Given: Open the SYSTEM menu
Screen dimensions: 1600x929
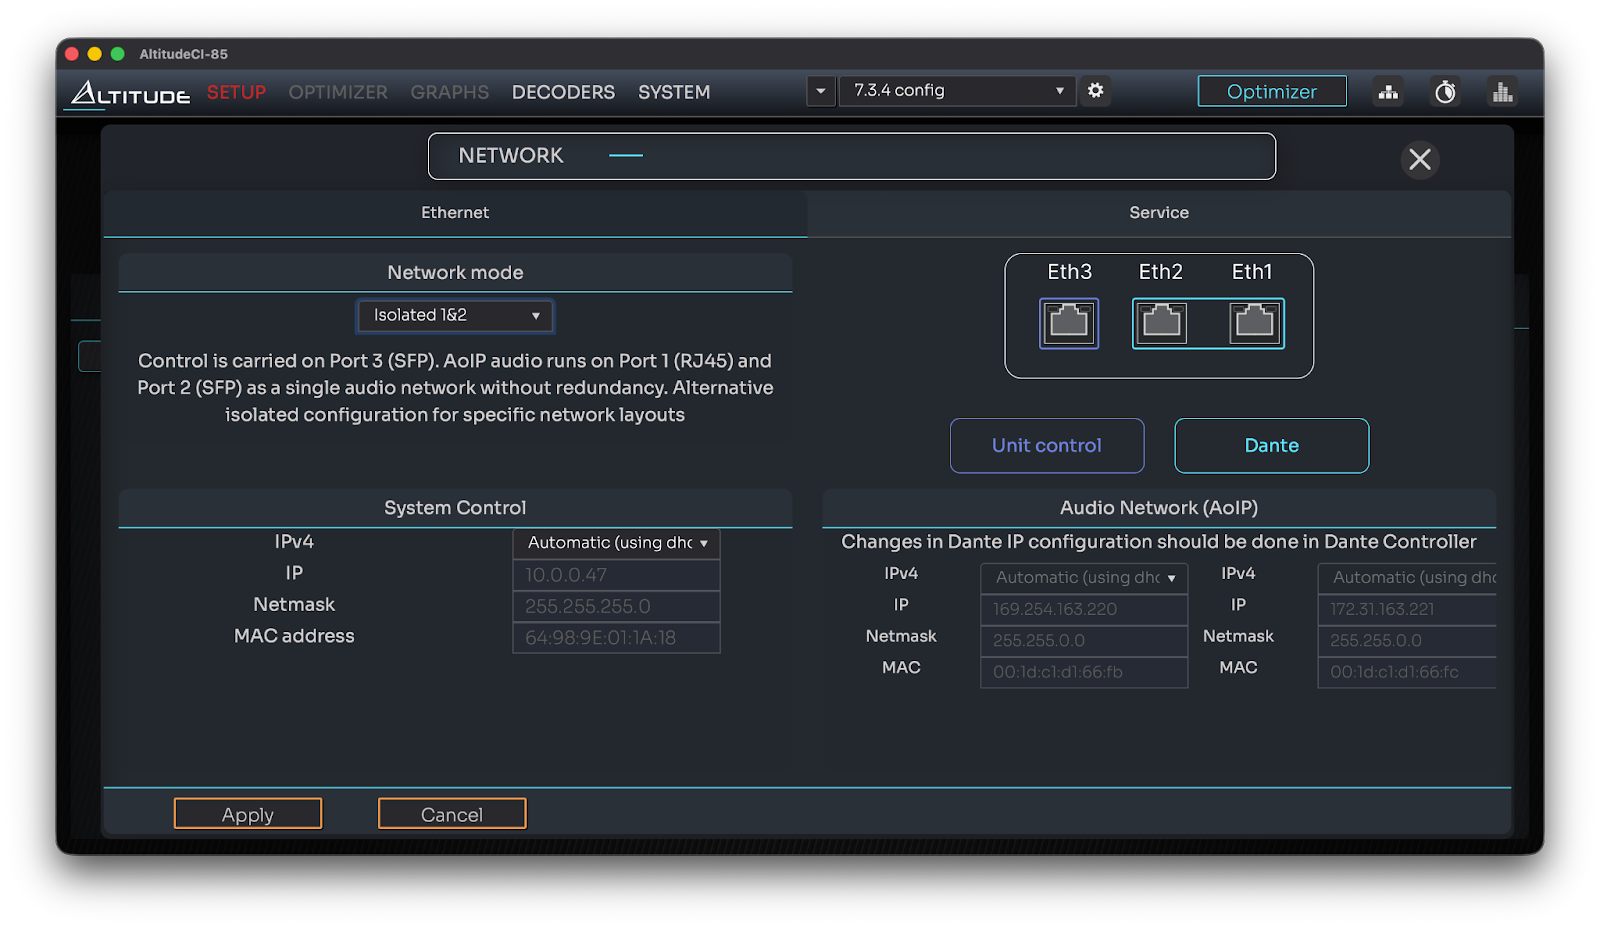Looking at the screenshot, I should (x=674, y=92).
